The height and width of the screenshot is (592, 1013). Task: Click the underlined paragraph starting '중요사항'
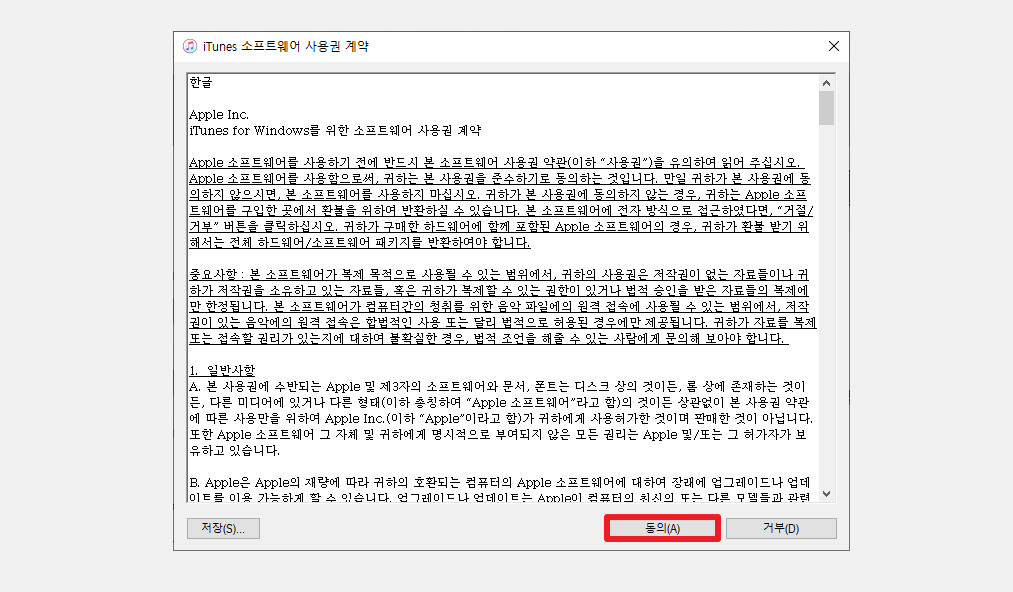tap(503, 306)
